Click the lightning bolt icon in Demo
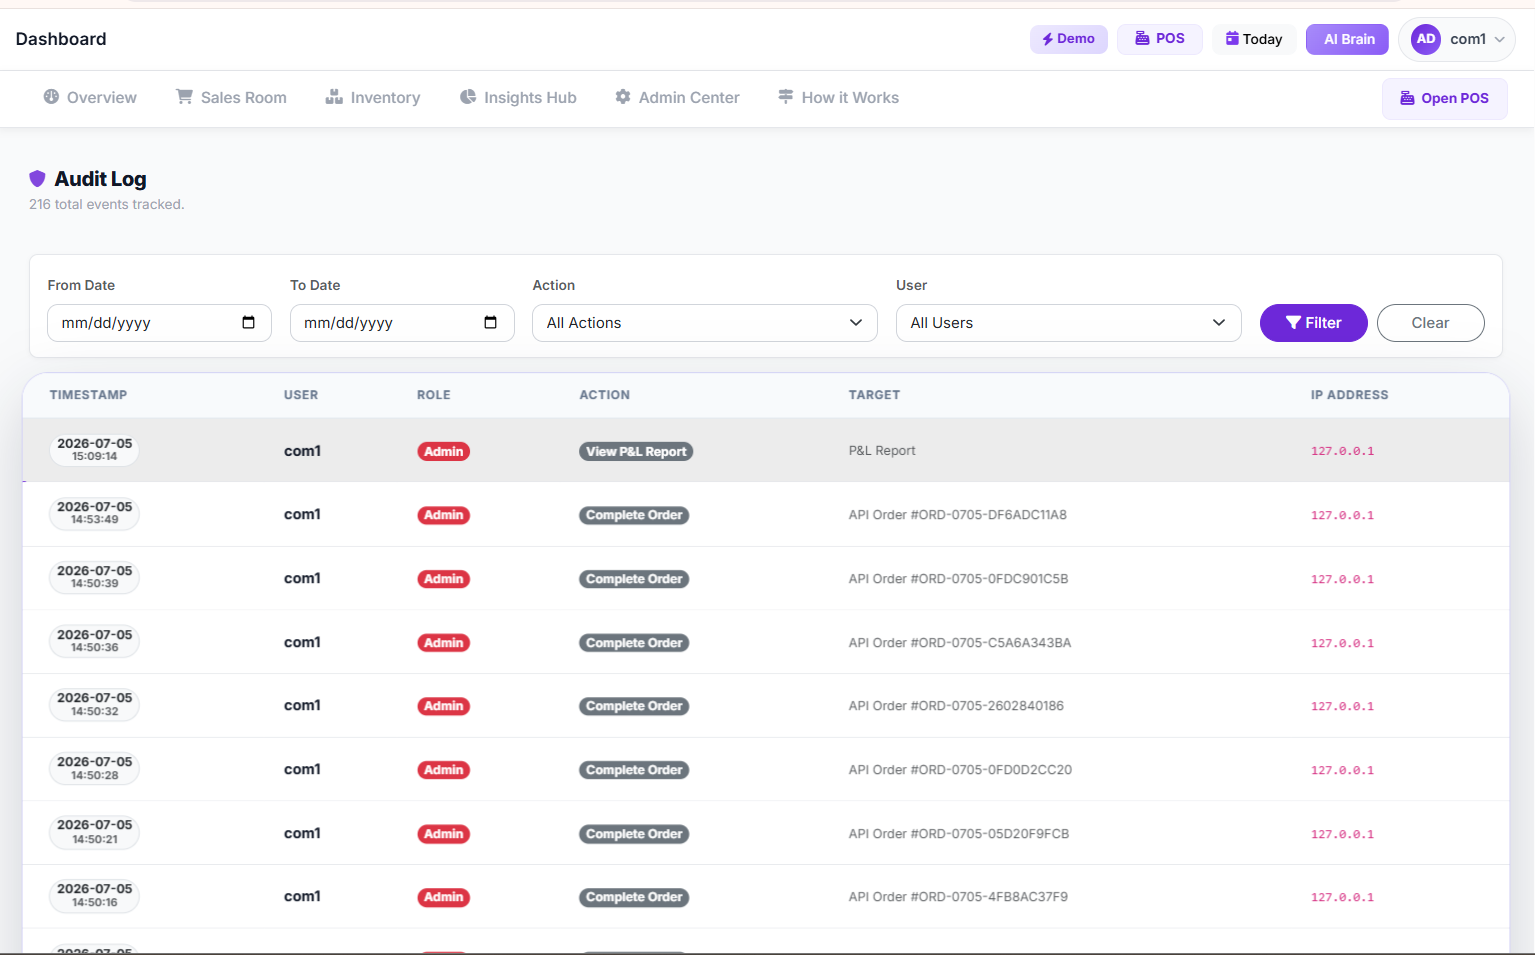This screenshot has width=1535, height=955. point(1048,39)
